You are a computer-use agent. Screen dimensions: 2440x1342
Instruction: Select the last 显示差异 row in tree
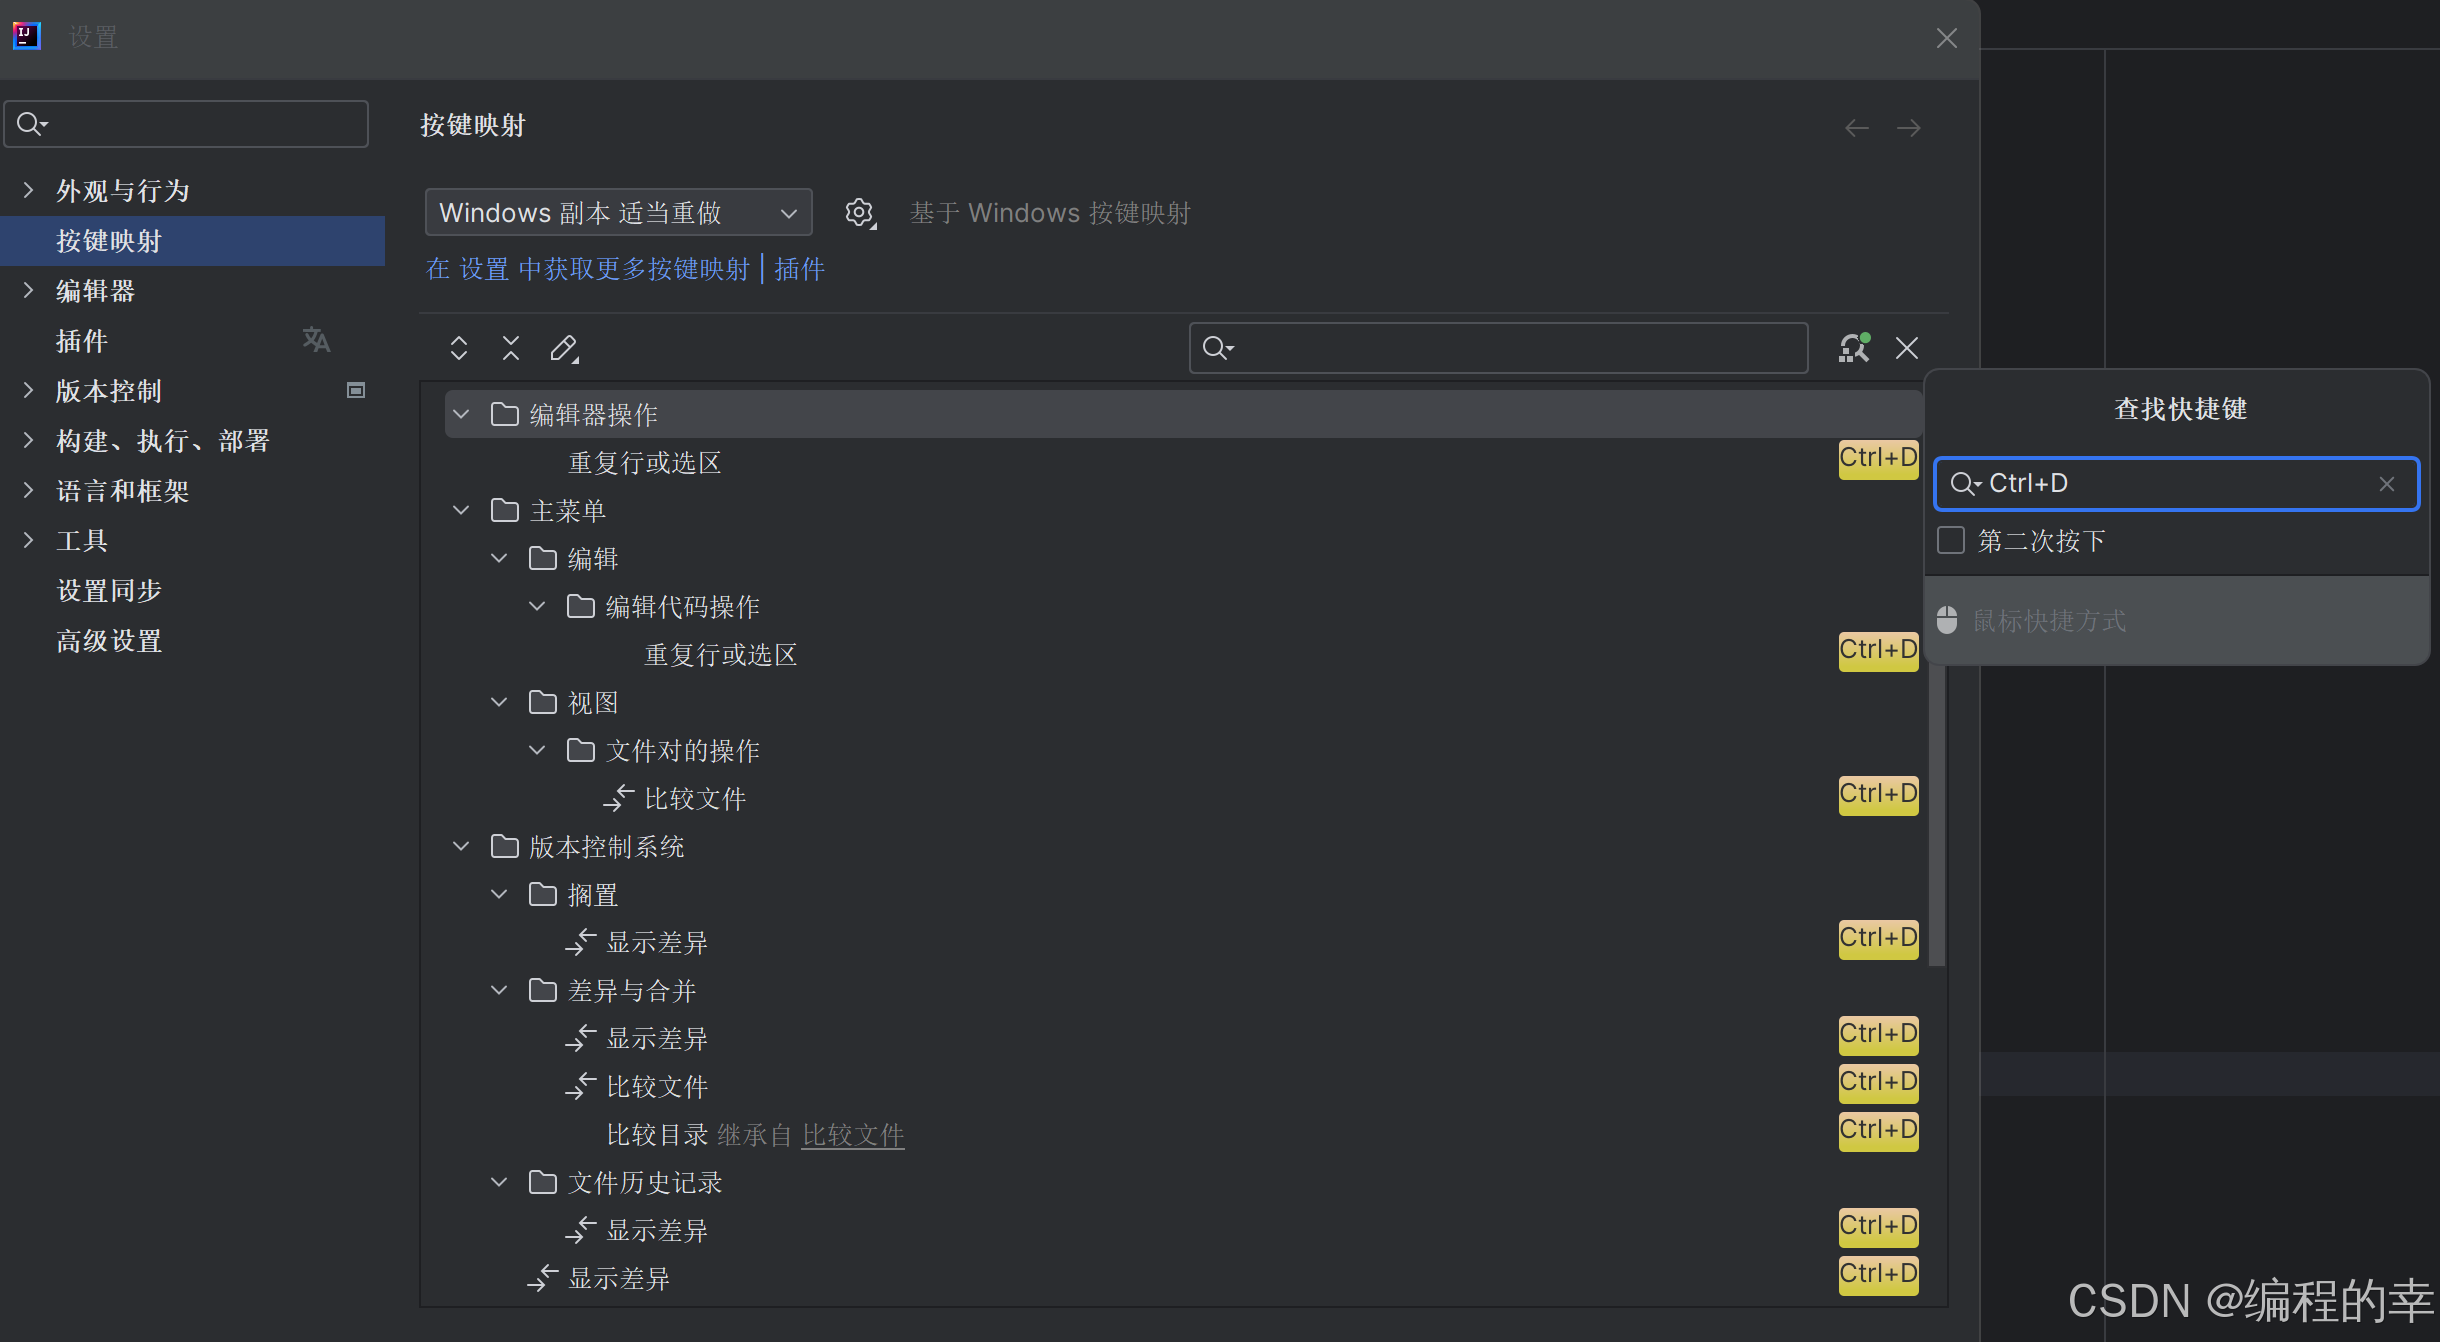pyautogui.click(x=619, y=1278)
